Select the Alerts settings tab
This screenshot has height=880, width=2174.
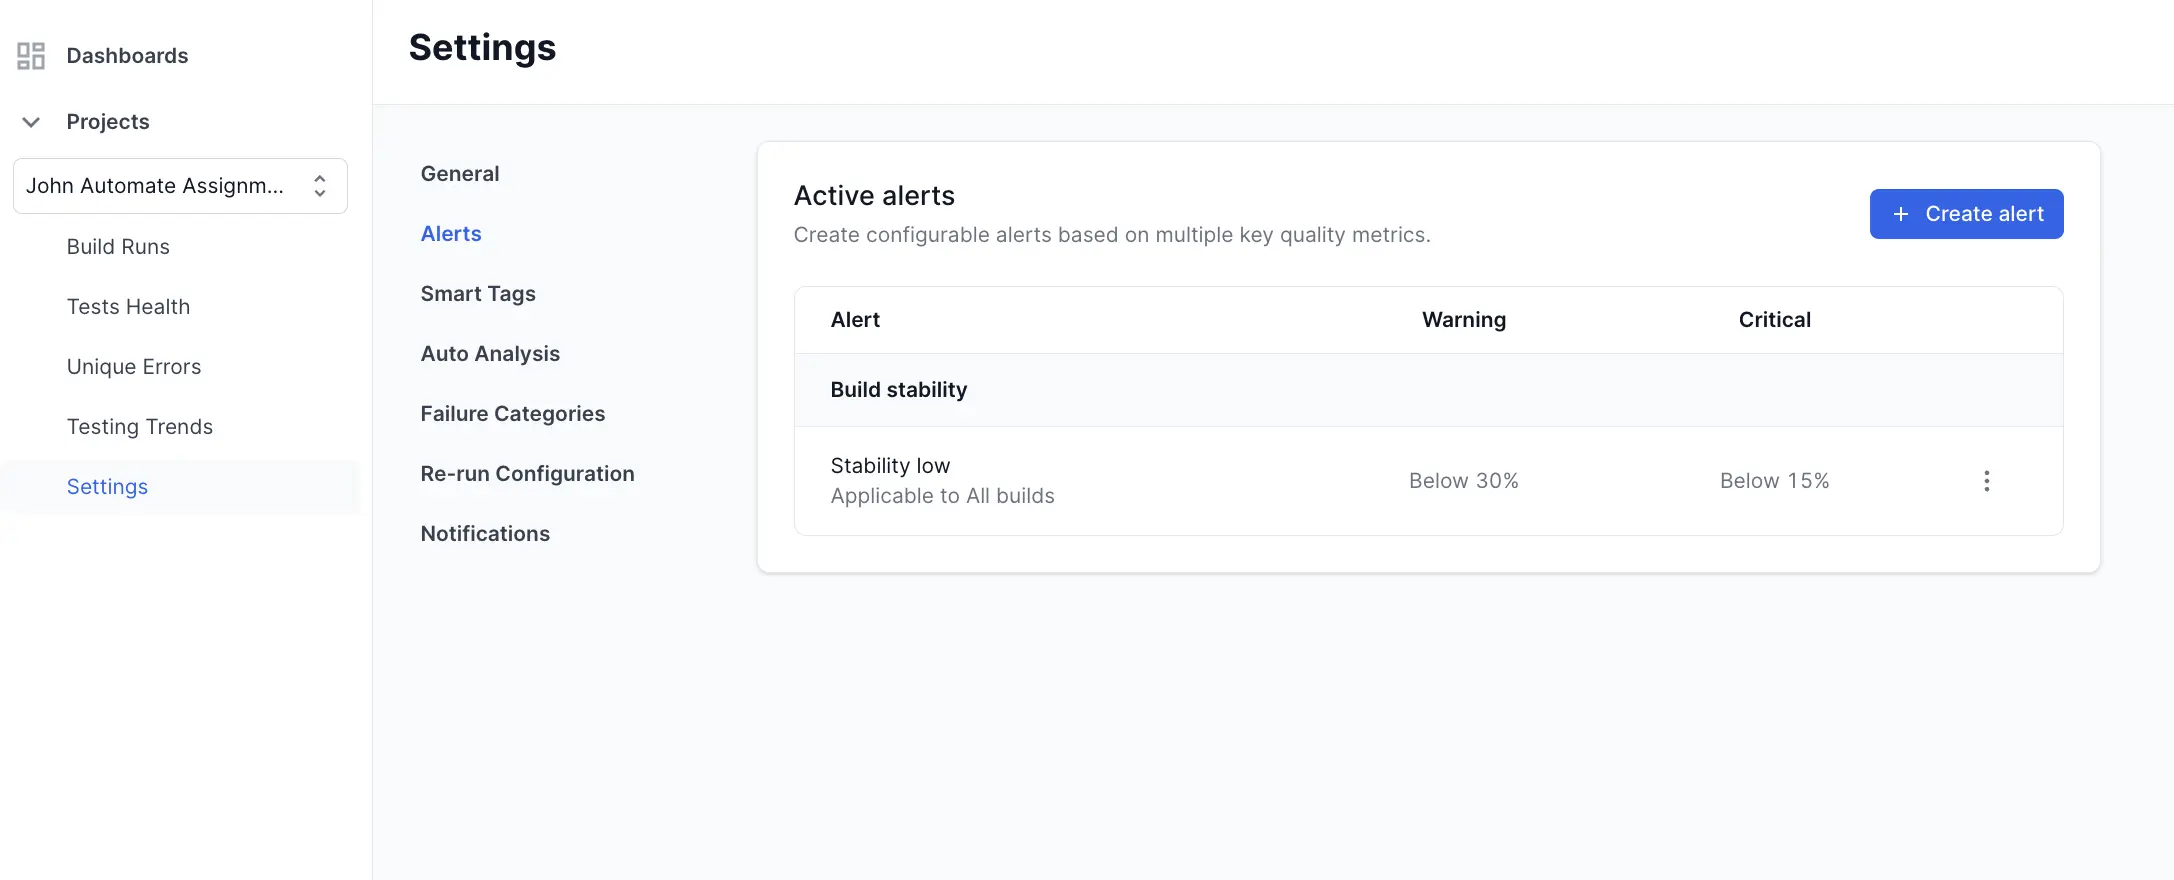click(x=451, y=234)
